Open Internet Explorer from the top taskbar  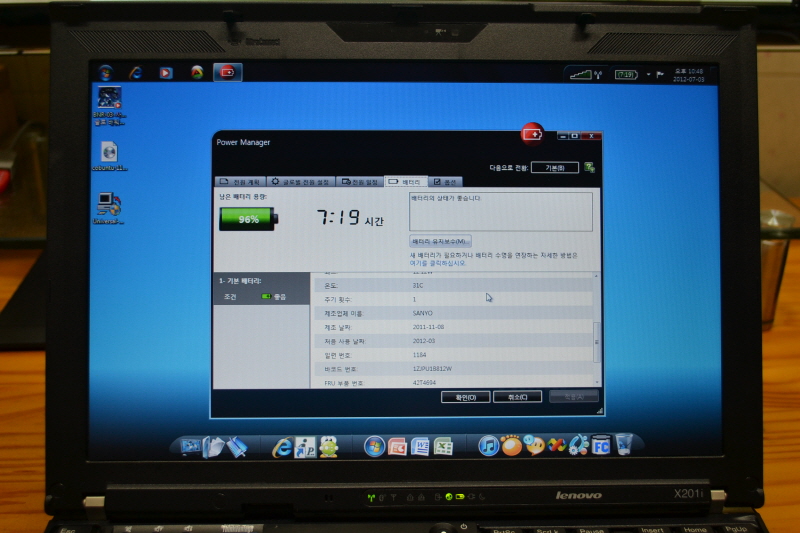click(135, 72)
